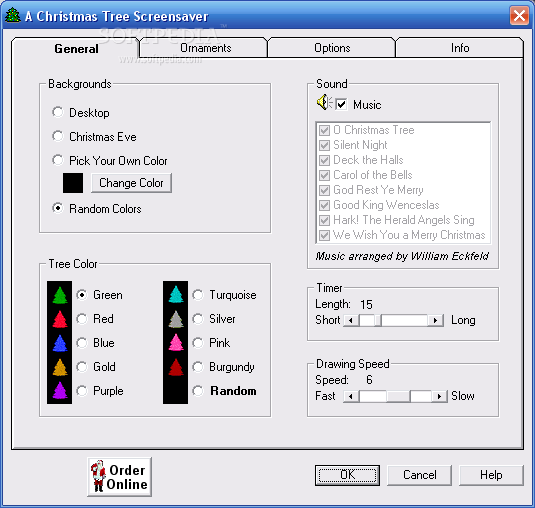Toggle Good King Wenceslas checkbox
Screen dimensions: 535x508
click(324, 205)
